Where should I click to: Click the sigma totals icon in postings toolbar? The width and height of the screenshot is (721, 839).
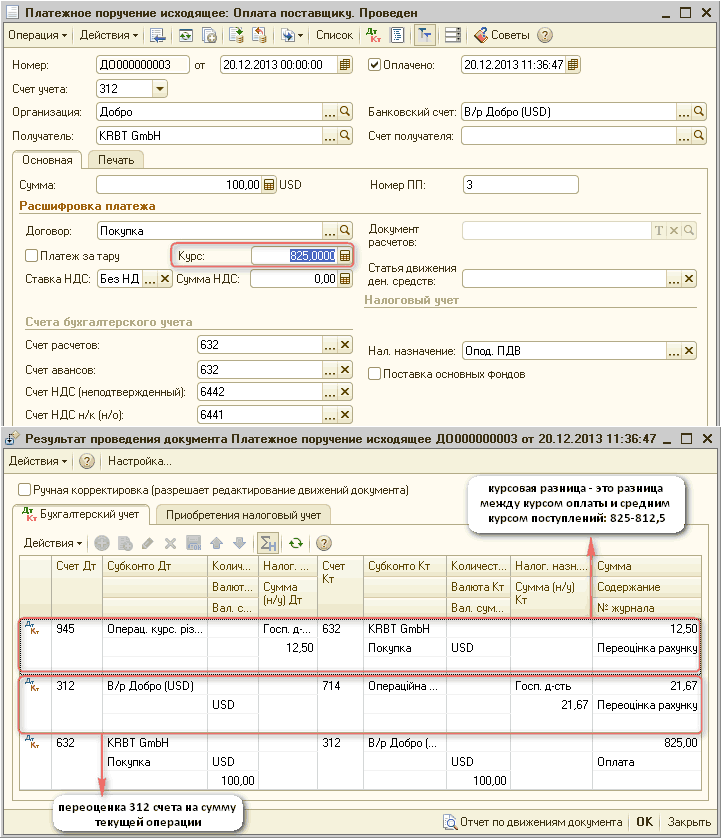click(x=267, y=543)
